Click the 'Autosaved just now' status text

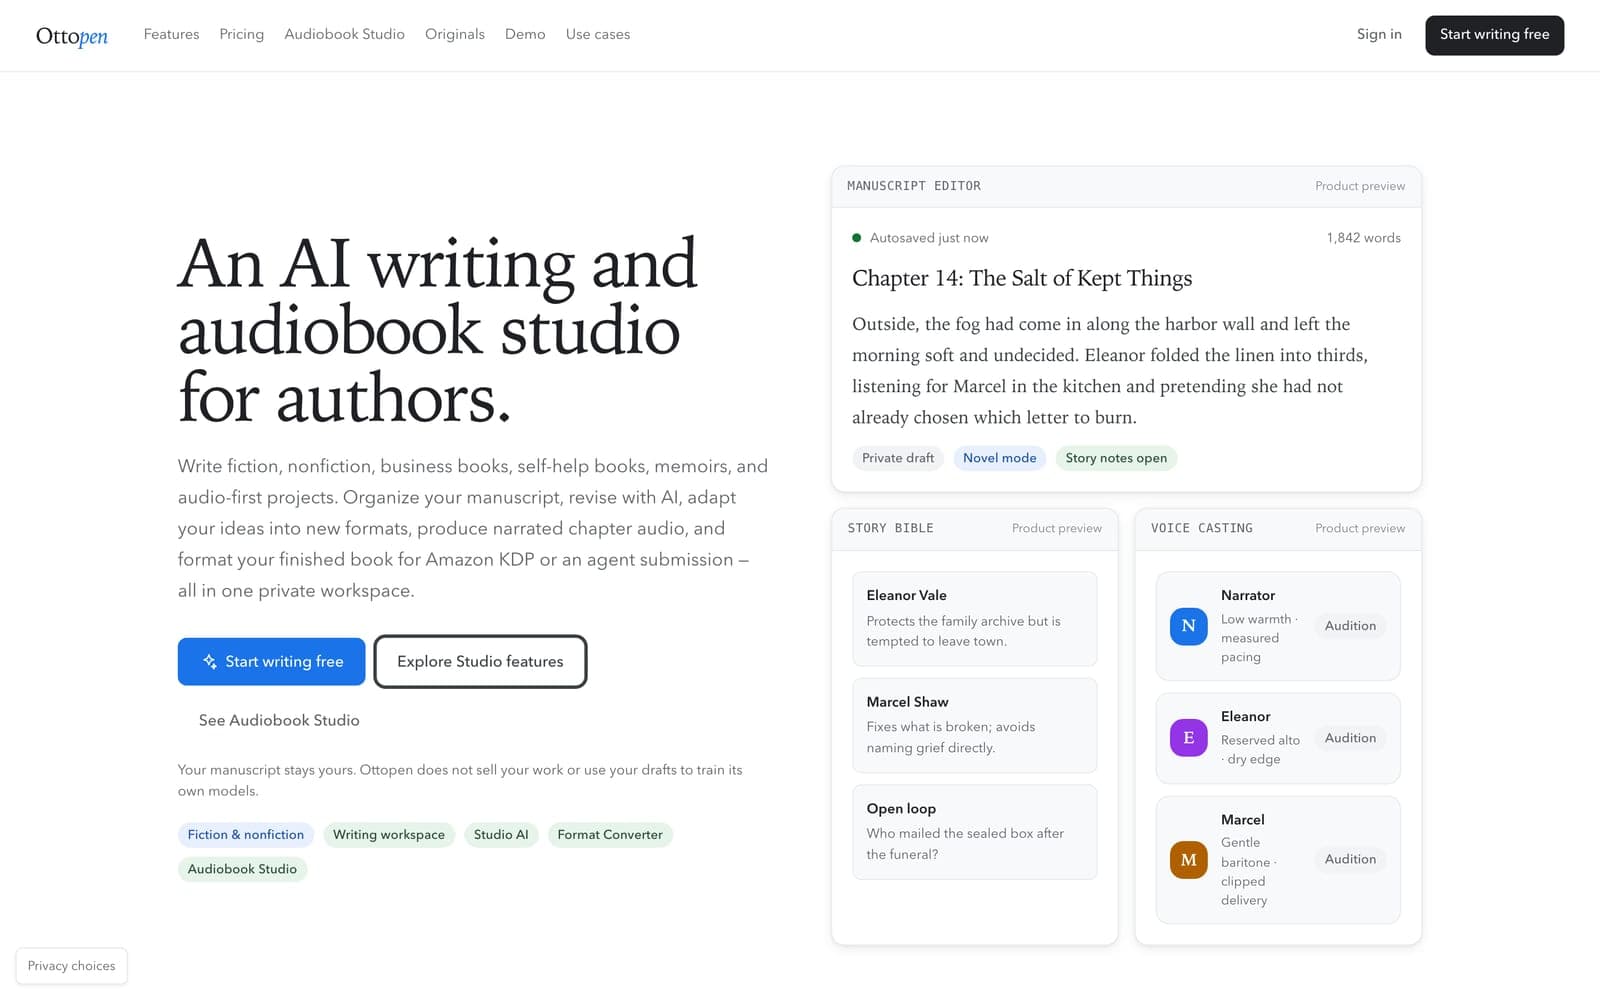pos(929,238)
